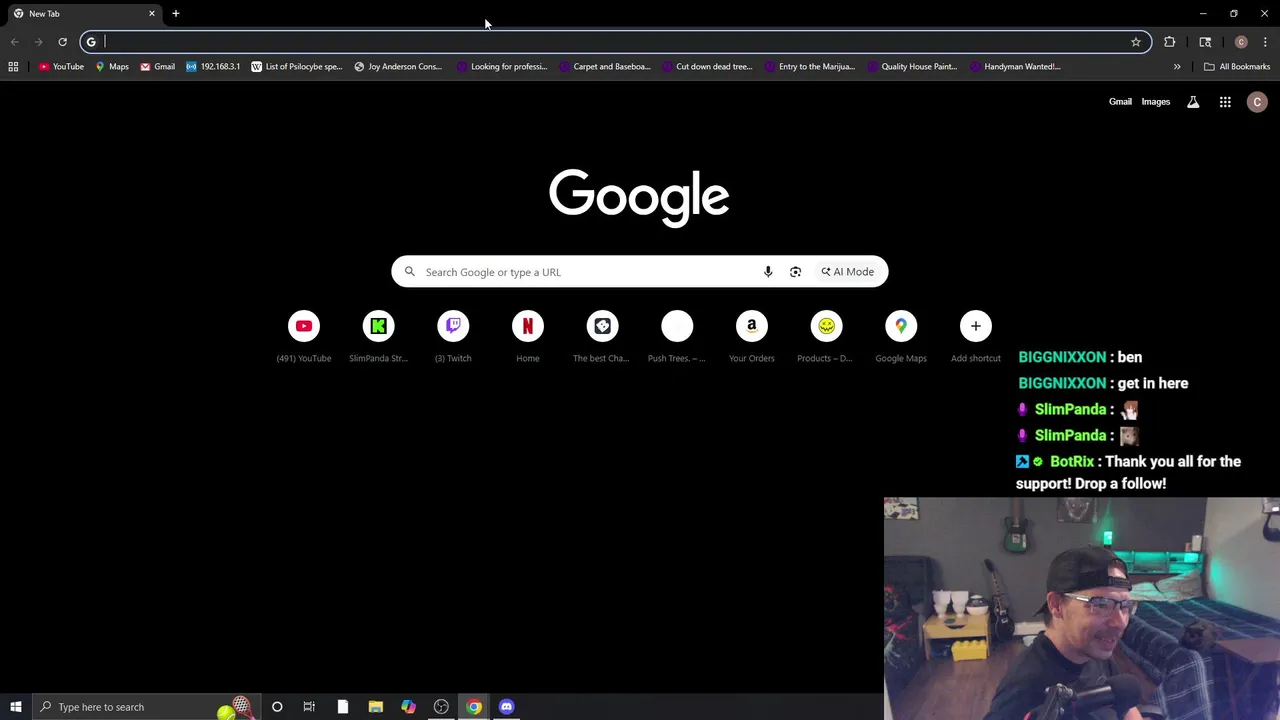Click the tab search side panel icon

[1205, 42]
